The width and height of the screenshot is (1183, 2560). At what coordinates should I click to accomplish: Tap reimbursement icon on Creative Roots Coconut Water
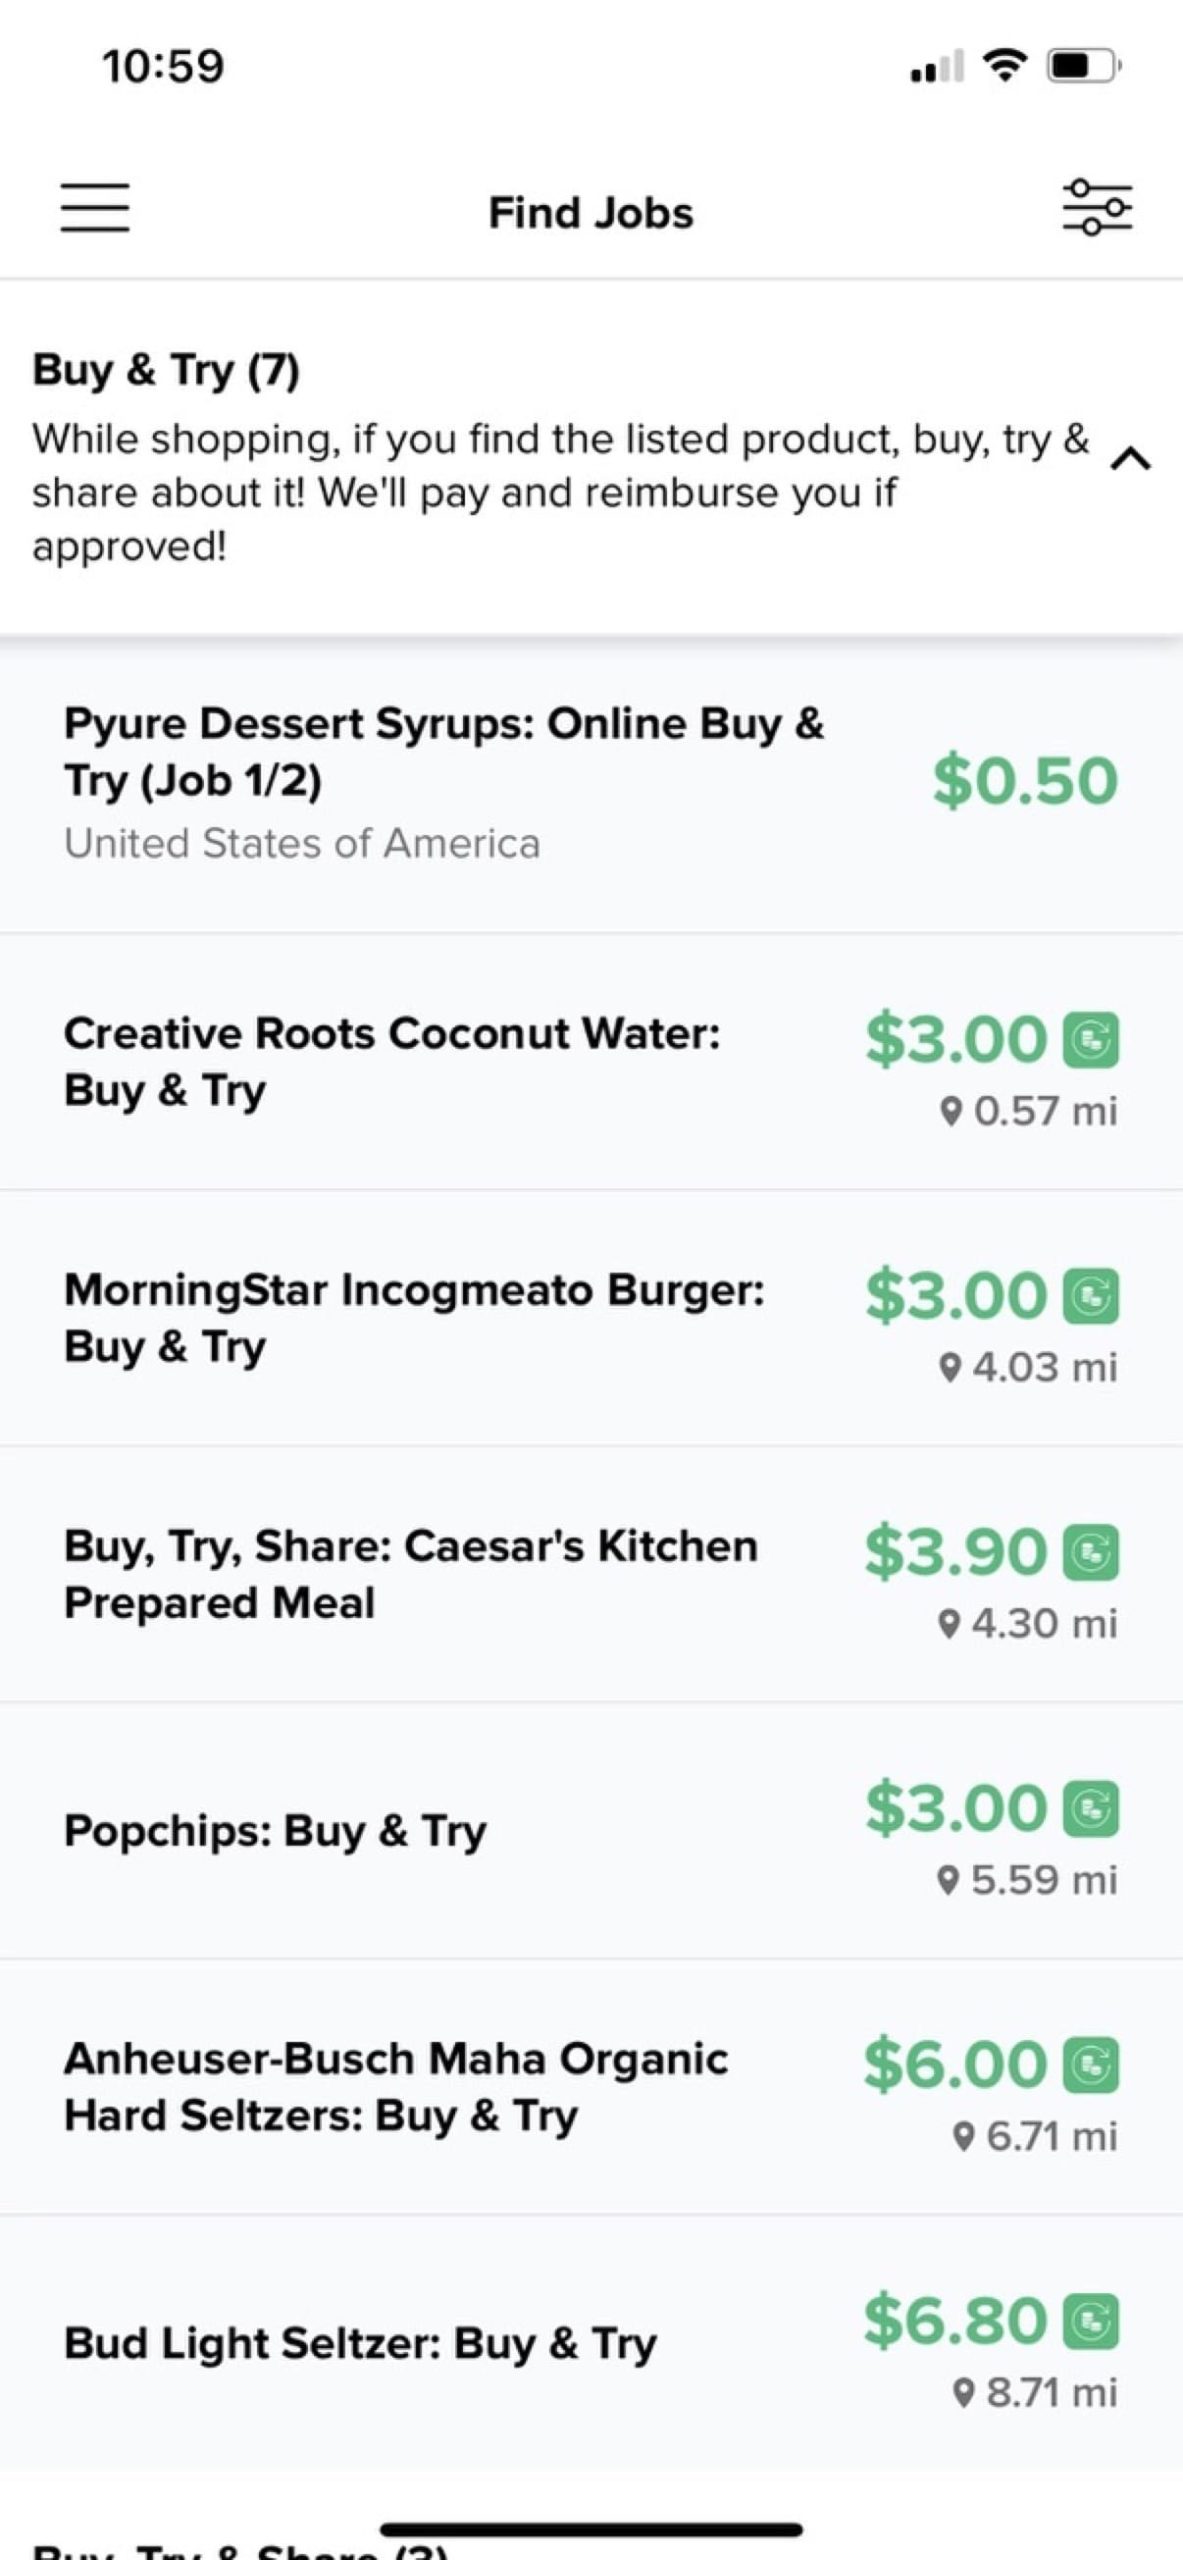tap(1091, 1040)
